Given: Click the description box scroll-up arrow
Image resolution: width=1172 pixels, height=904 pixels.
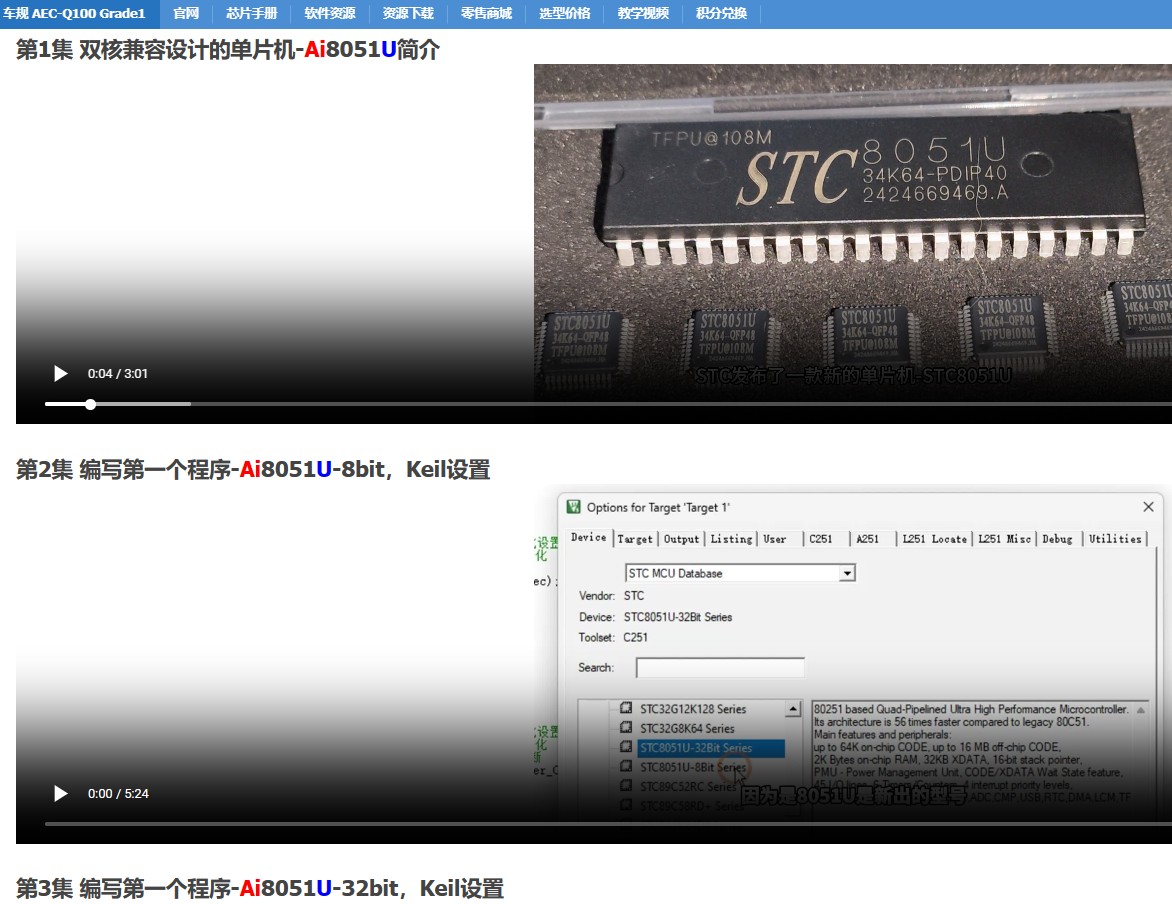Looking at the screenshot, I should pos(1141,710).
